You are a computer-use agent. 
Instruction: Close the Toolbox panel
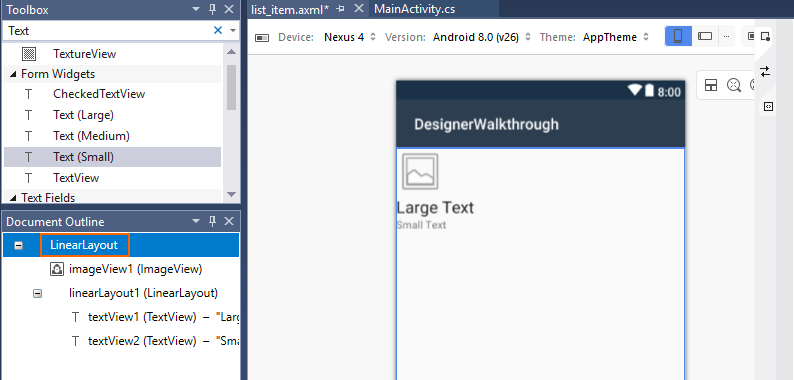point(229,9)
